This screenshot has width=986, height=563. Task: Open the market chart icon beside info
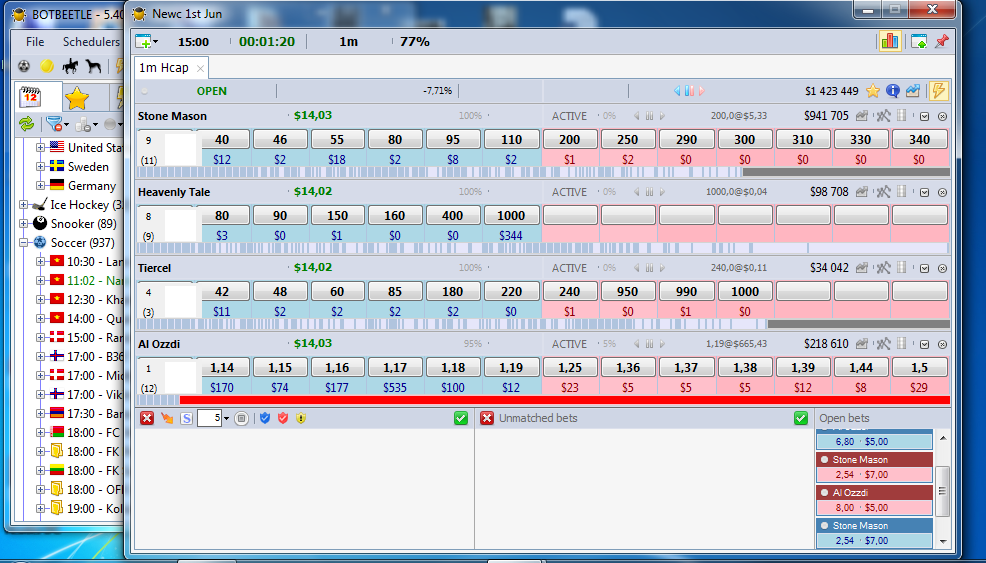pyautogui.click(x=912, y=91)
